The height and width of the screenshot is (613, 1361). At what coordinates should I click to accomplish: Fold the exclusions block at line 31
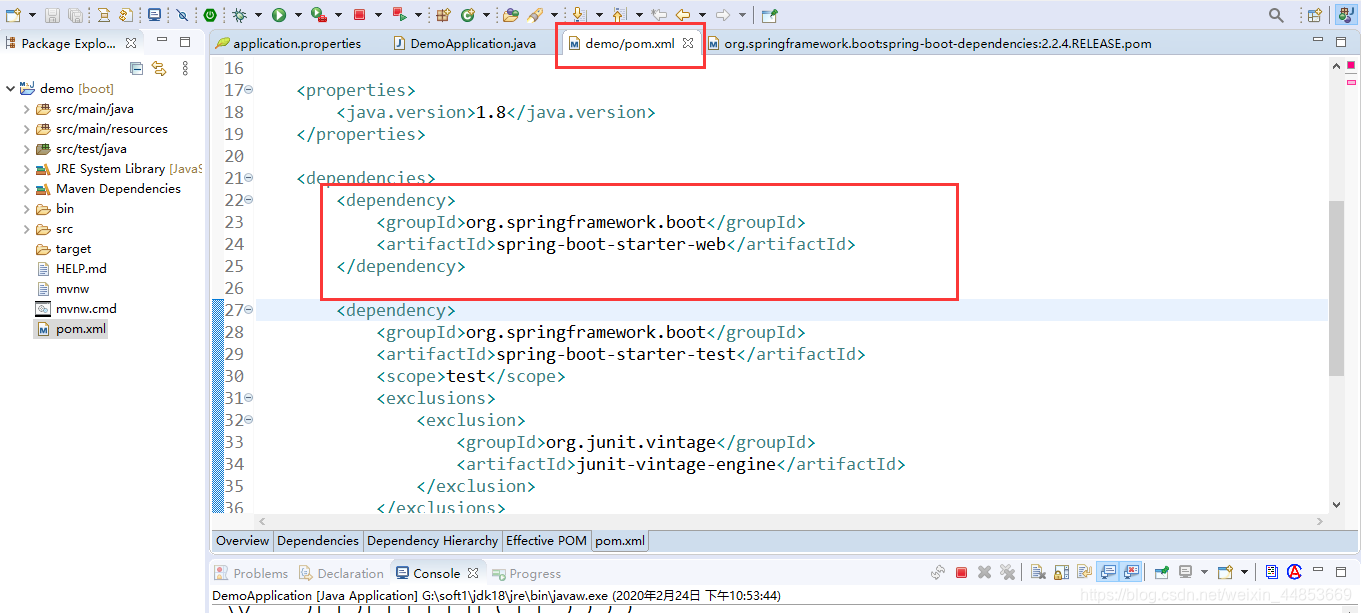pos(249,398)
